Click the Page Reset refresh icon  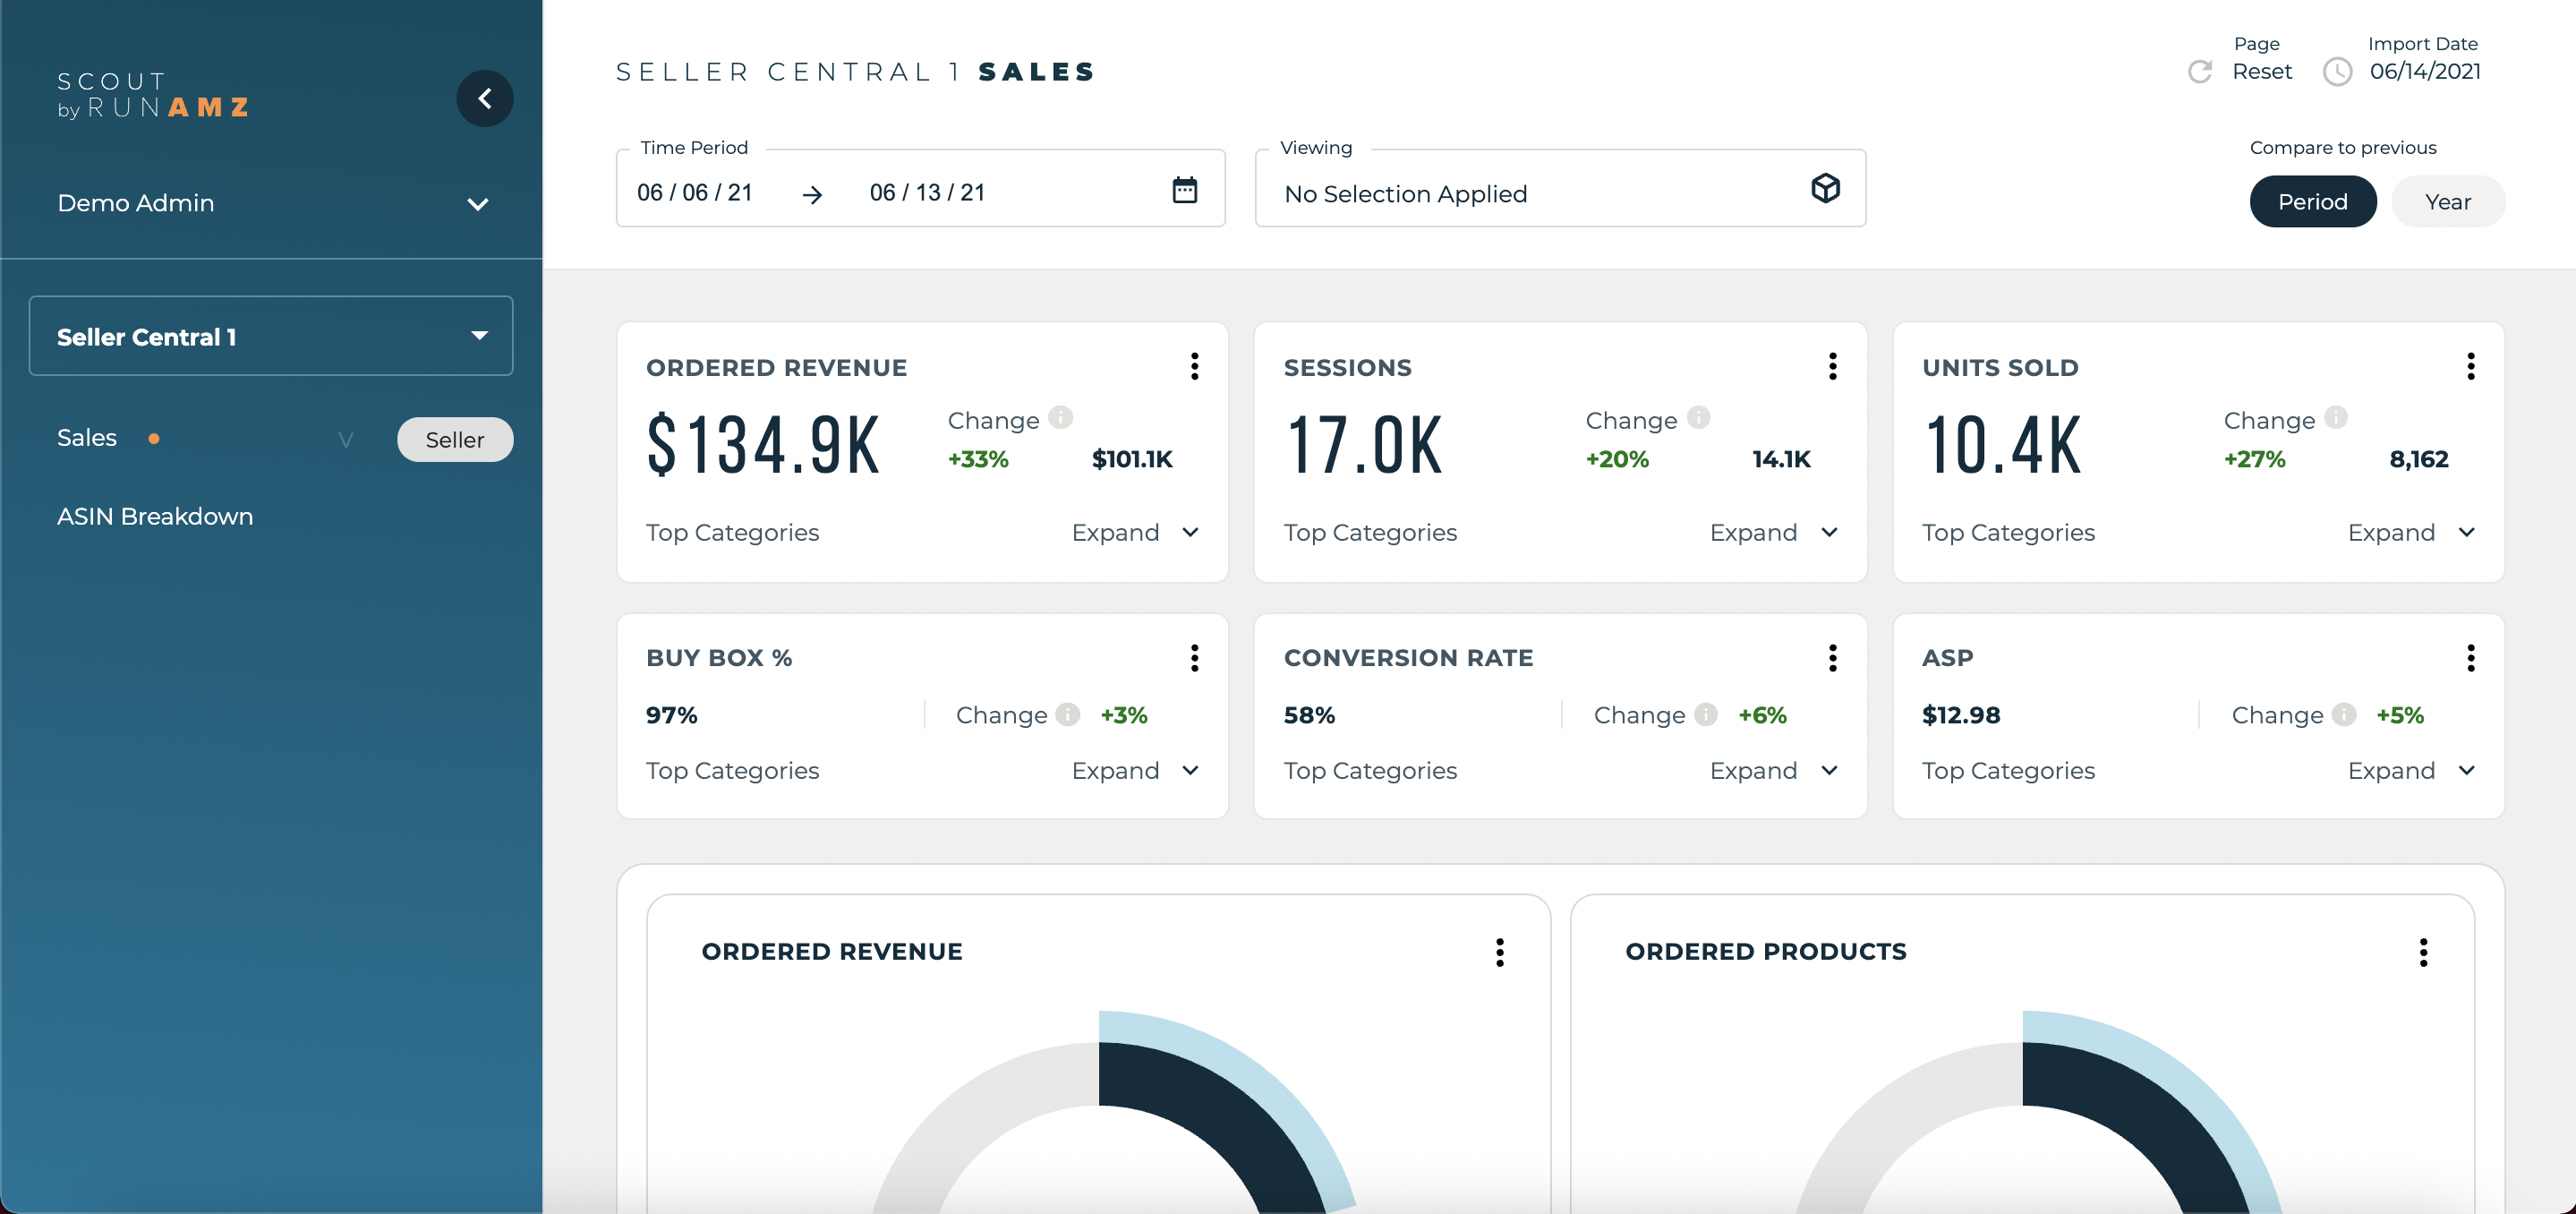[2199, 72]
